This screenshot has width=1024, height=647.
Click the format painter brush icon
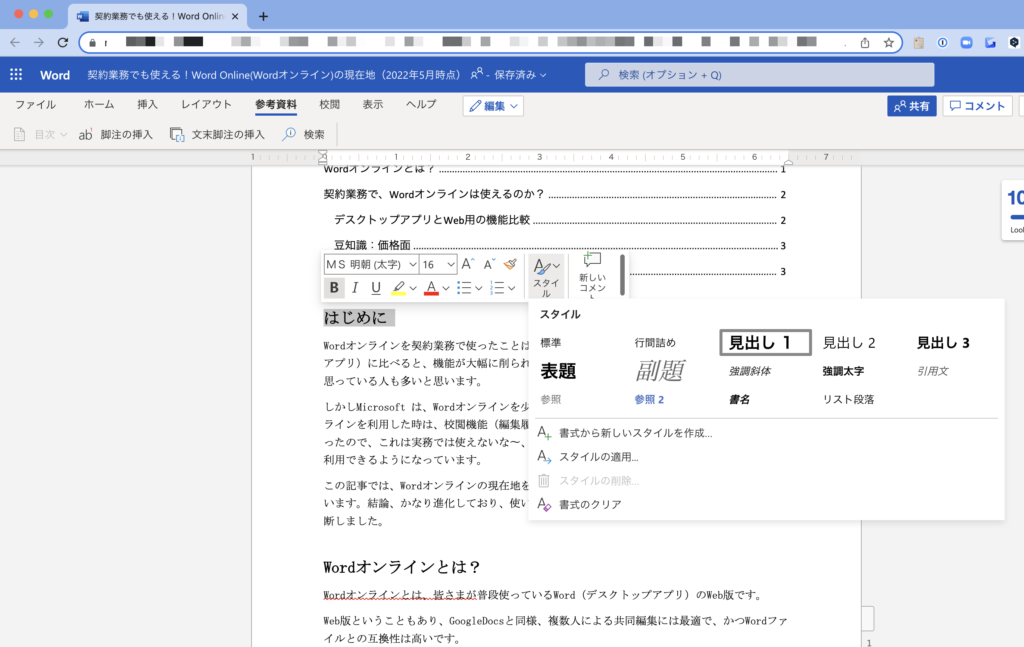tap(510, 264)
